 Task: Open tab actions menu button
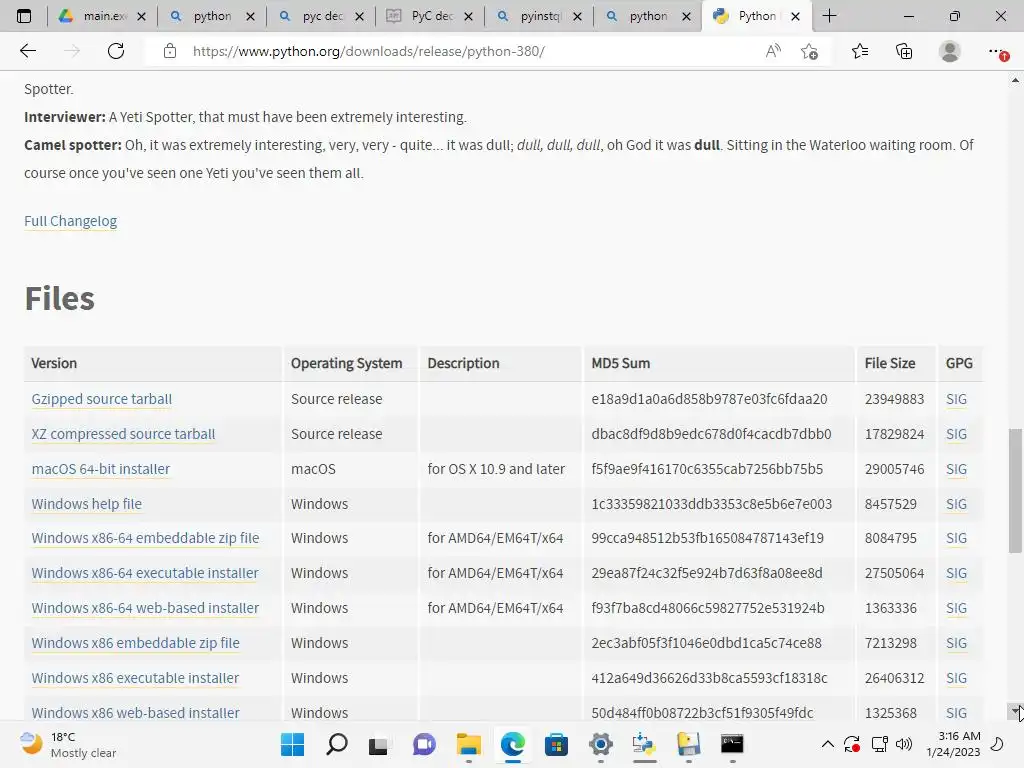(24, 16)
